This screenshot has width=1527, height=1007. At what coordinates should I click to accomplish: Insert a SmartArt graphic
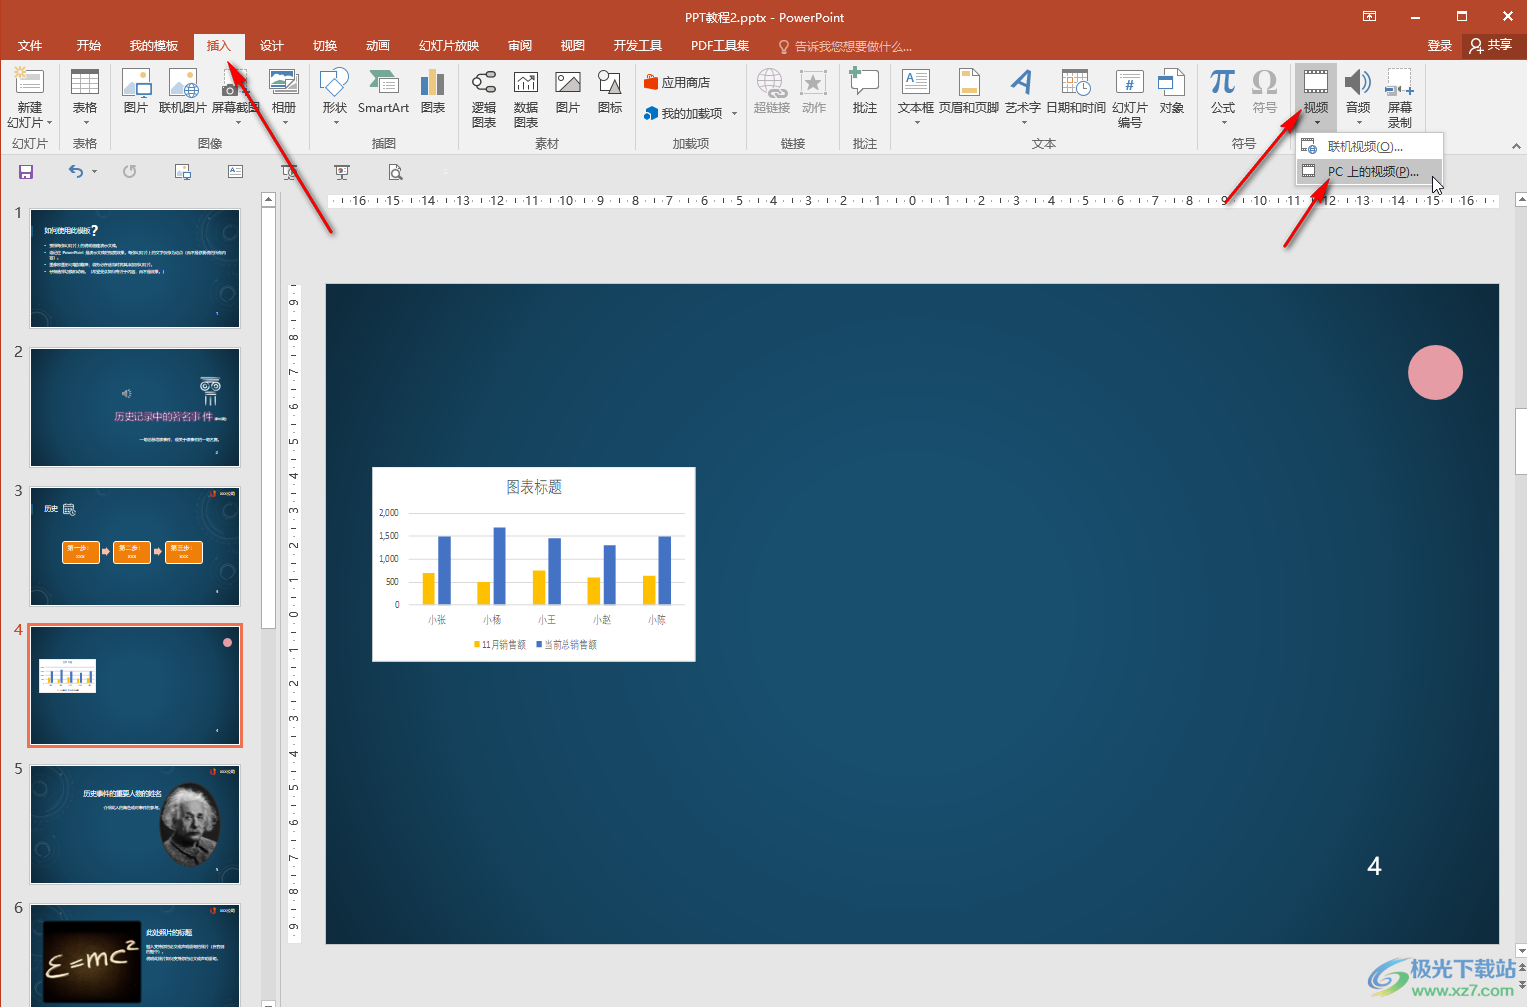click(x=383, y=92)
